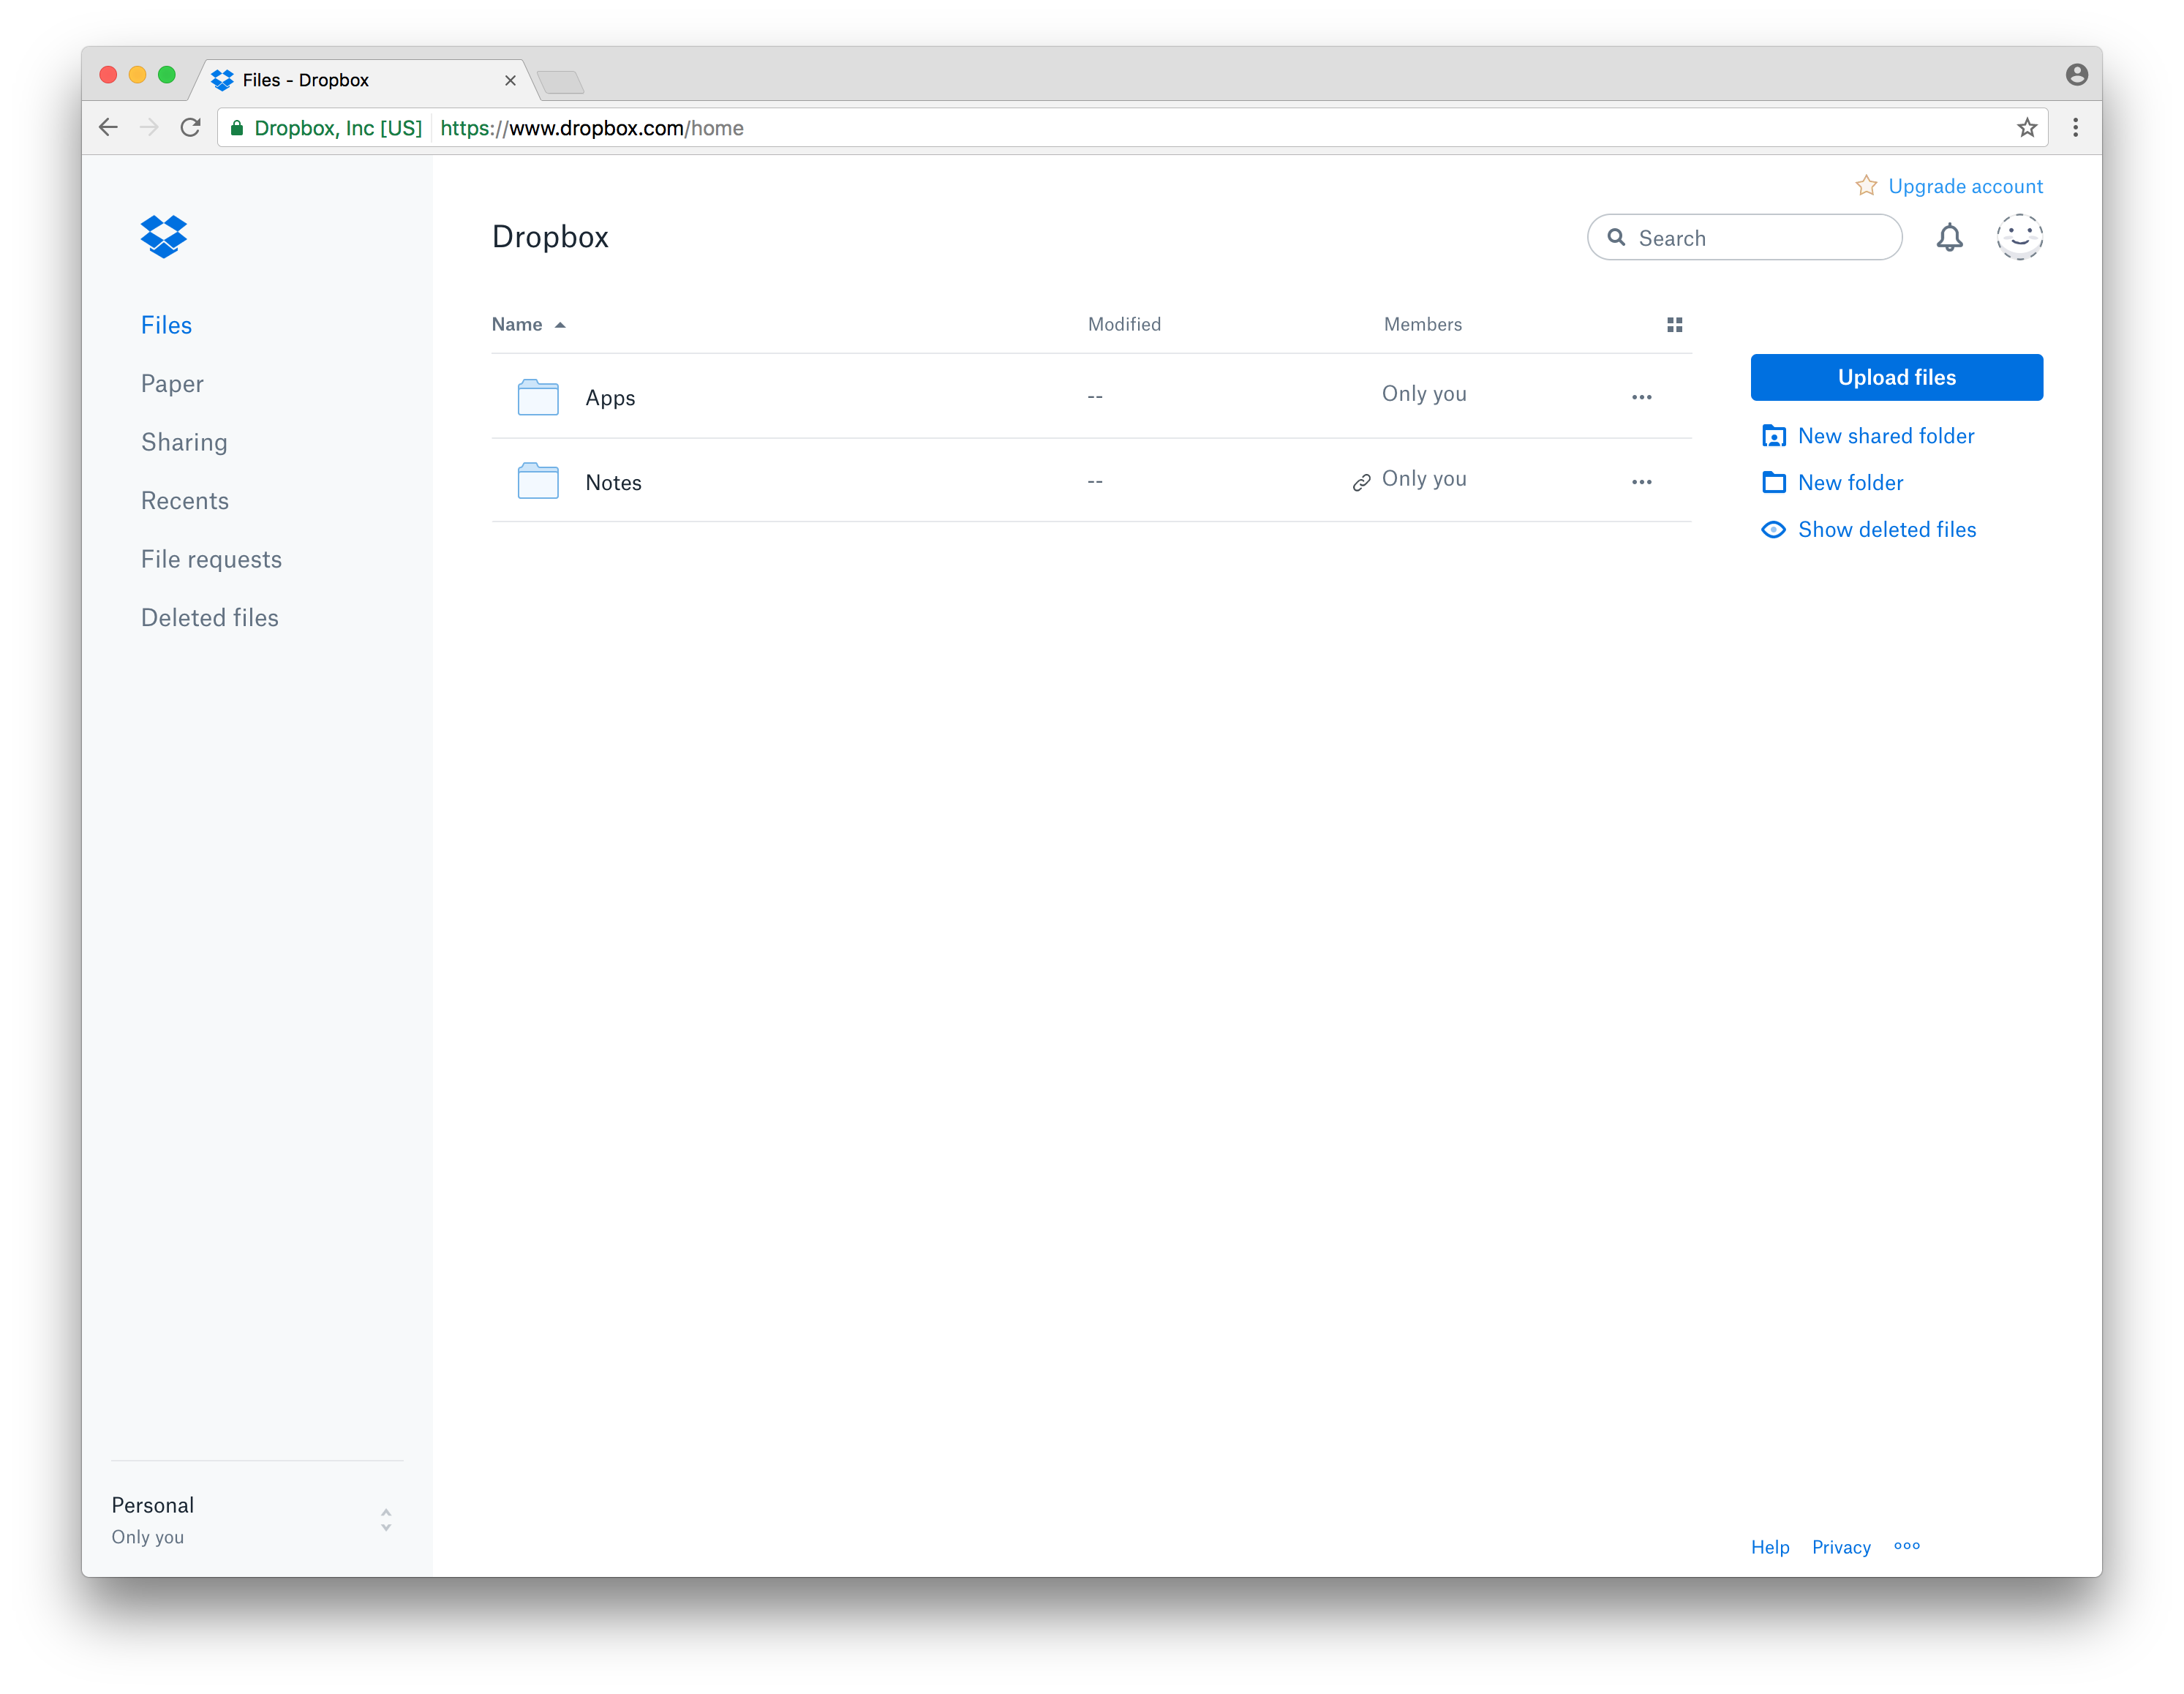2184x1694 pixels.
Task: Open Paper in the sidebar
Action: (172, 384)
